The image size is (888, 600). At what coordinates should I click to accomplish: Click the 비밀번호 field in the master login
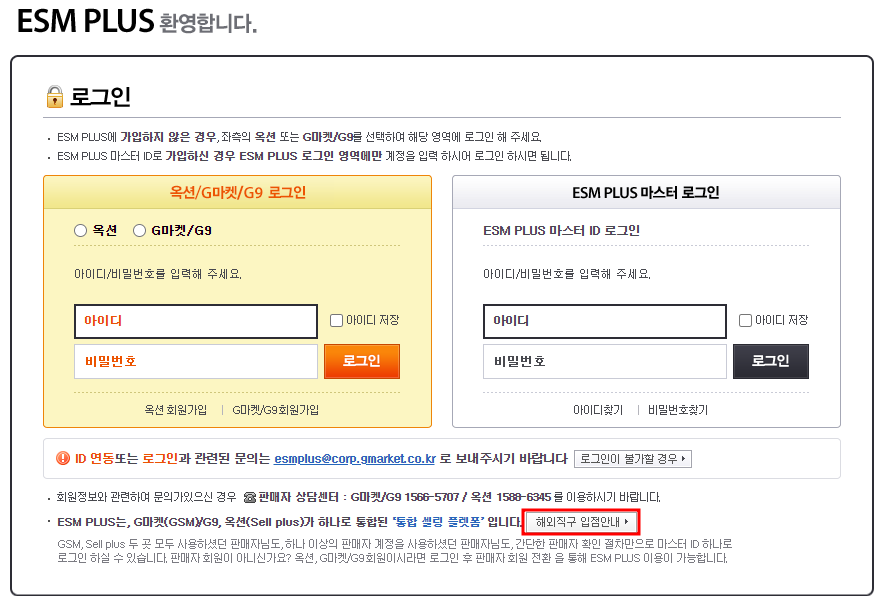pos(605,361)
